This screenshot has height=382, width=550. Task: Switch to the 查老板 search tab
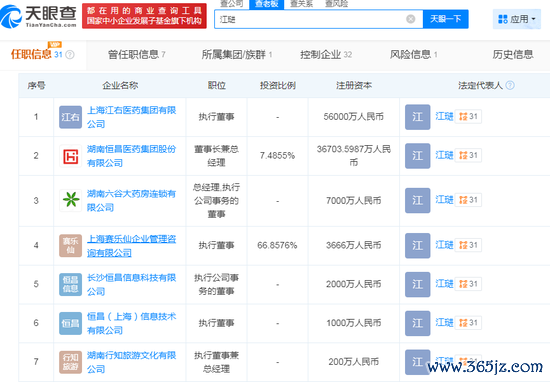tap(267, 4)
